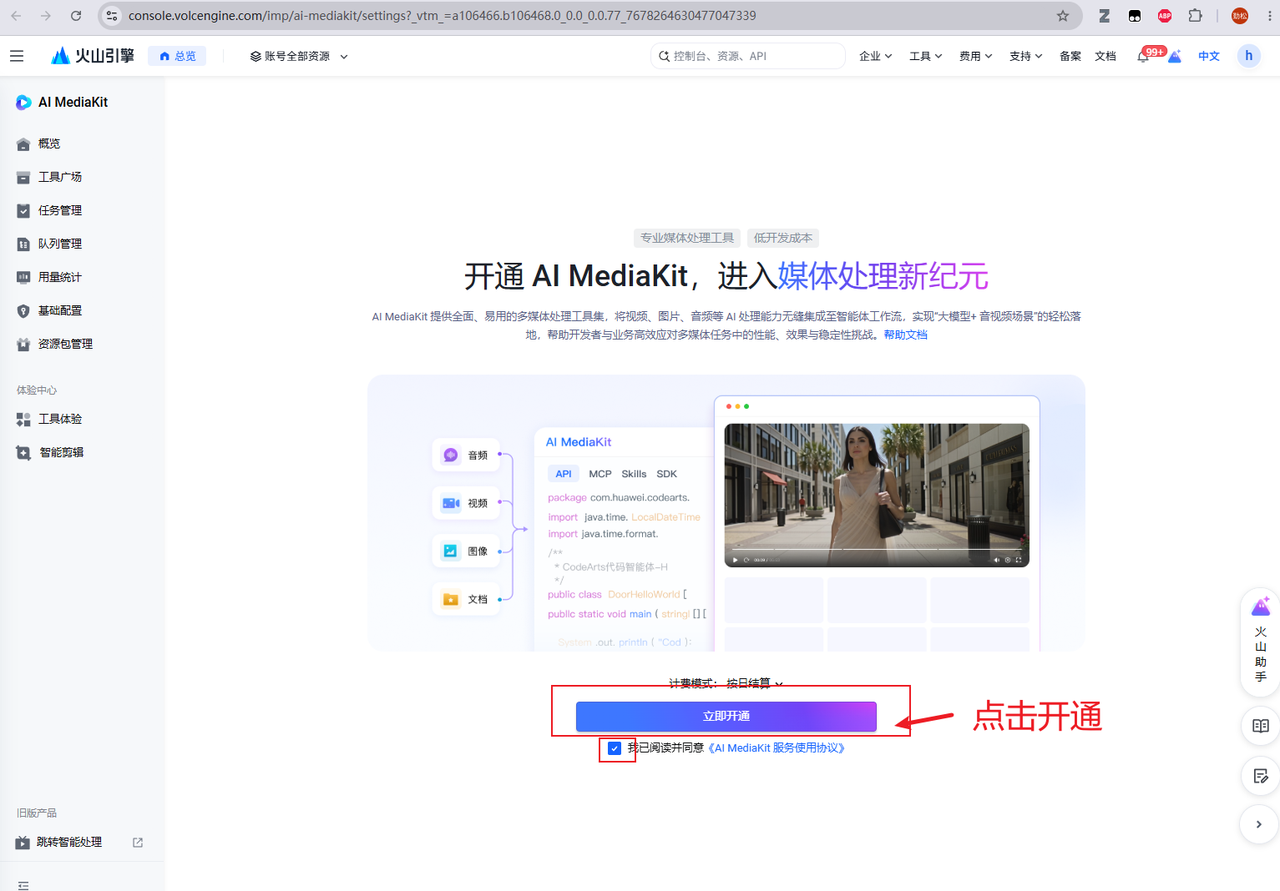Open the 文档 menu item

tap(1105, 56)
